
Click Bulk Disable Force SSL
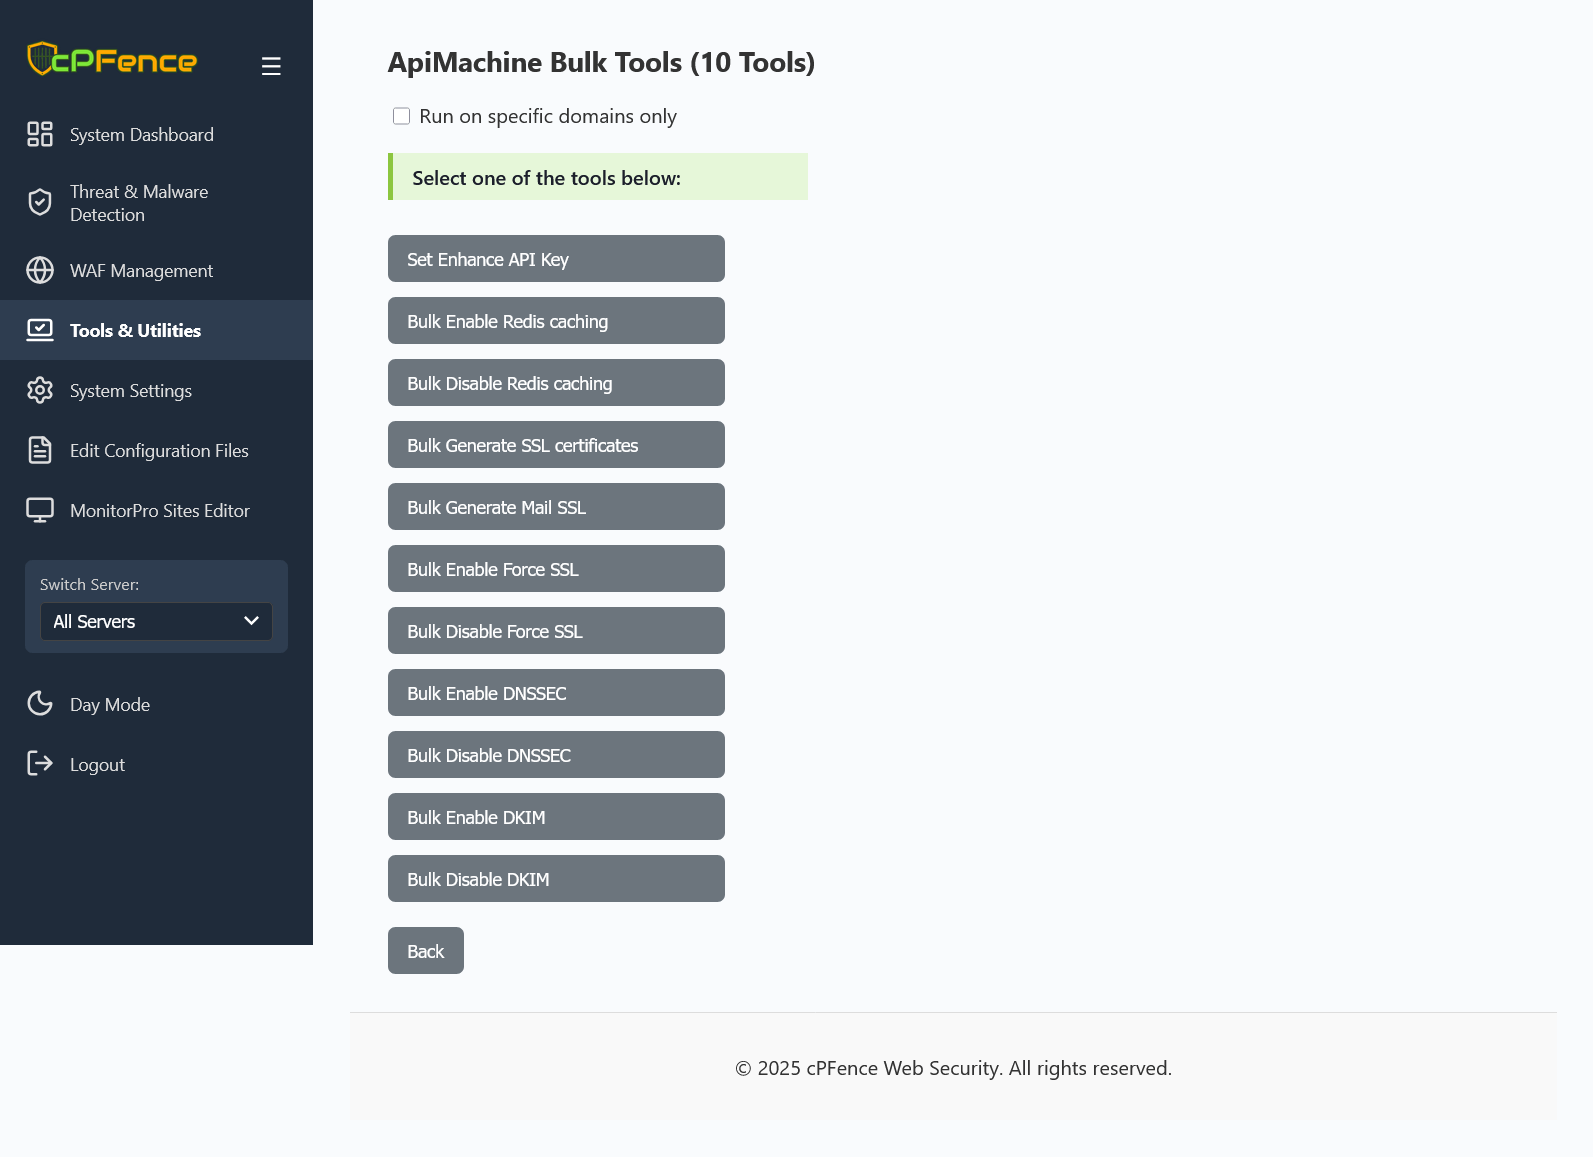(556, 631)
